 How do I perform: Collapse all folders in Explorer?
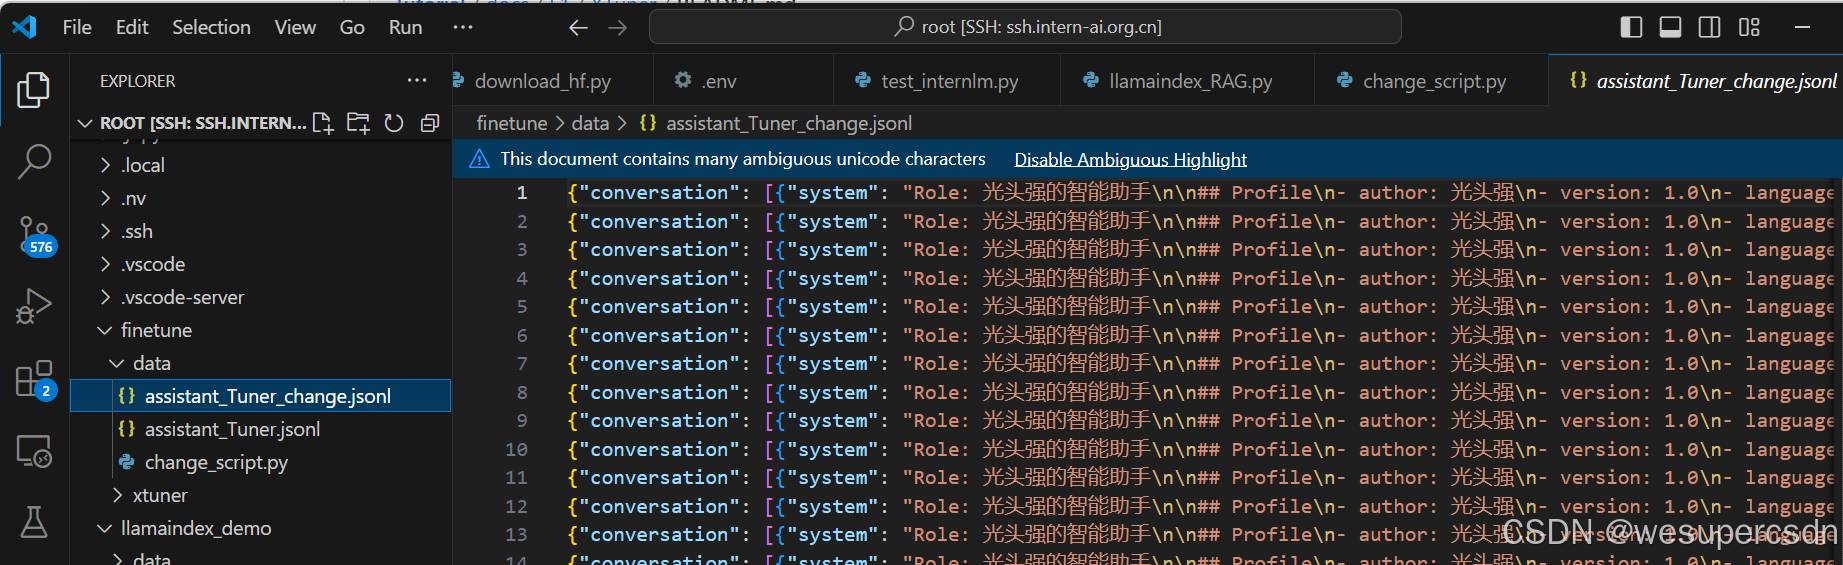coord(430,123)
